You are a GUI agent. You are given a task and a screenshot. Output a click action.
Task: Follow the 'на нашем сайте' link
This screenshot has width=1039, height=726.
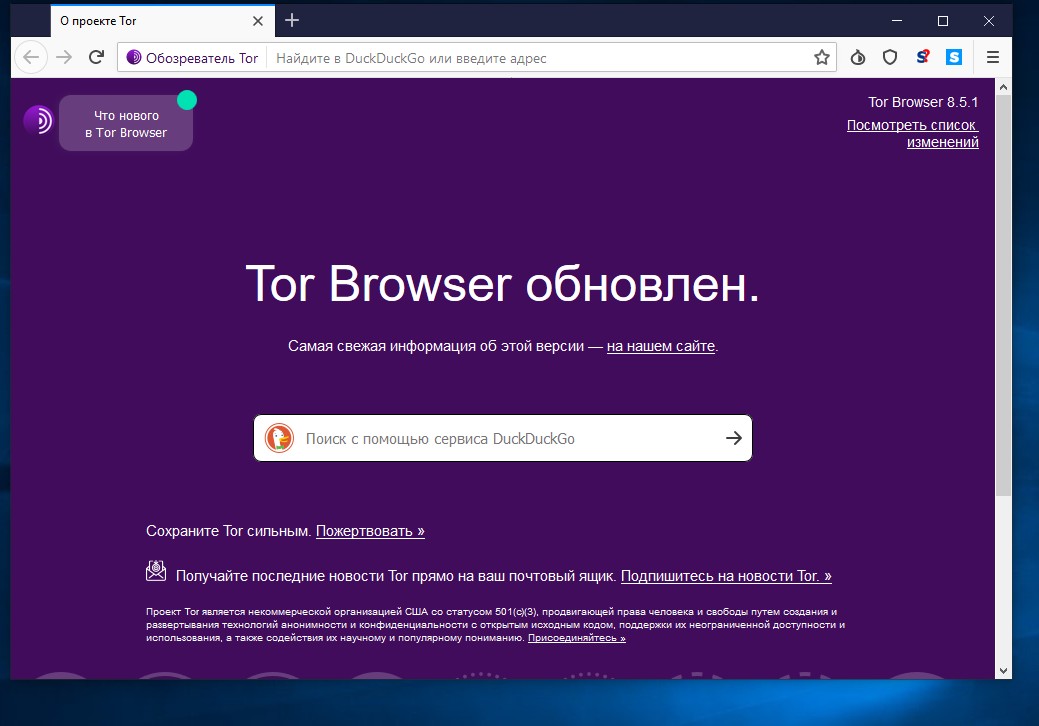[661, 346]
